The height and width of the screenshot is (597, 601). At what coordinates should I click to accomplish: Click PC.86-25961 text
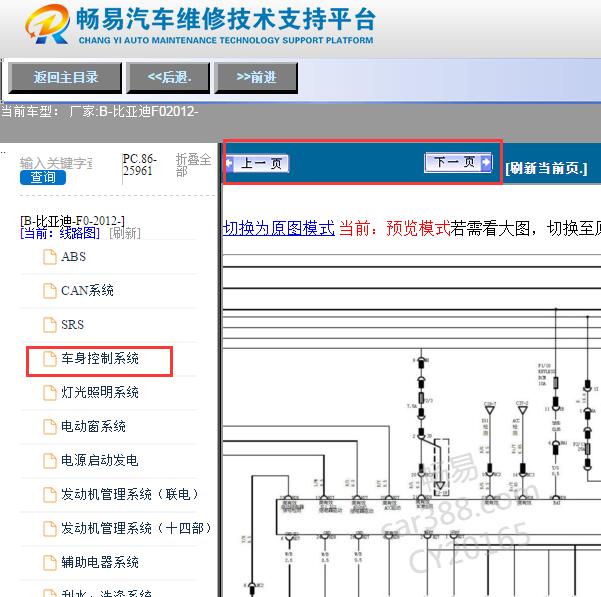pyautogui.click(x=140, y=165)
